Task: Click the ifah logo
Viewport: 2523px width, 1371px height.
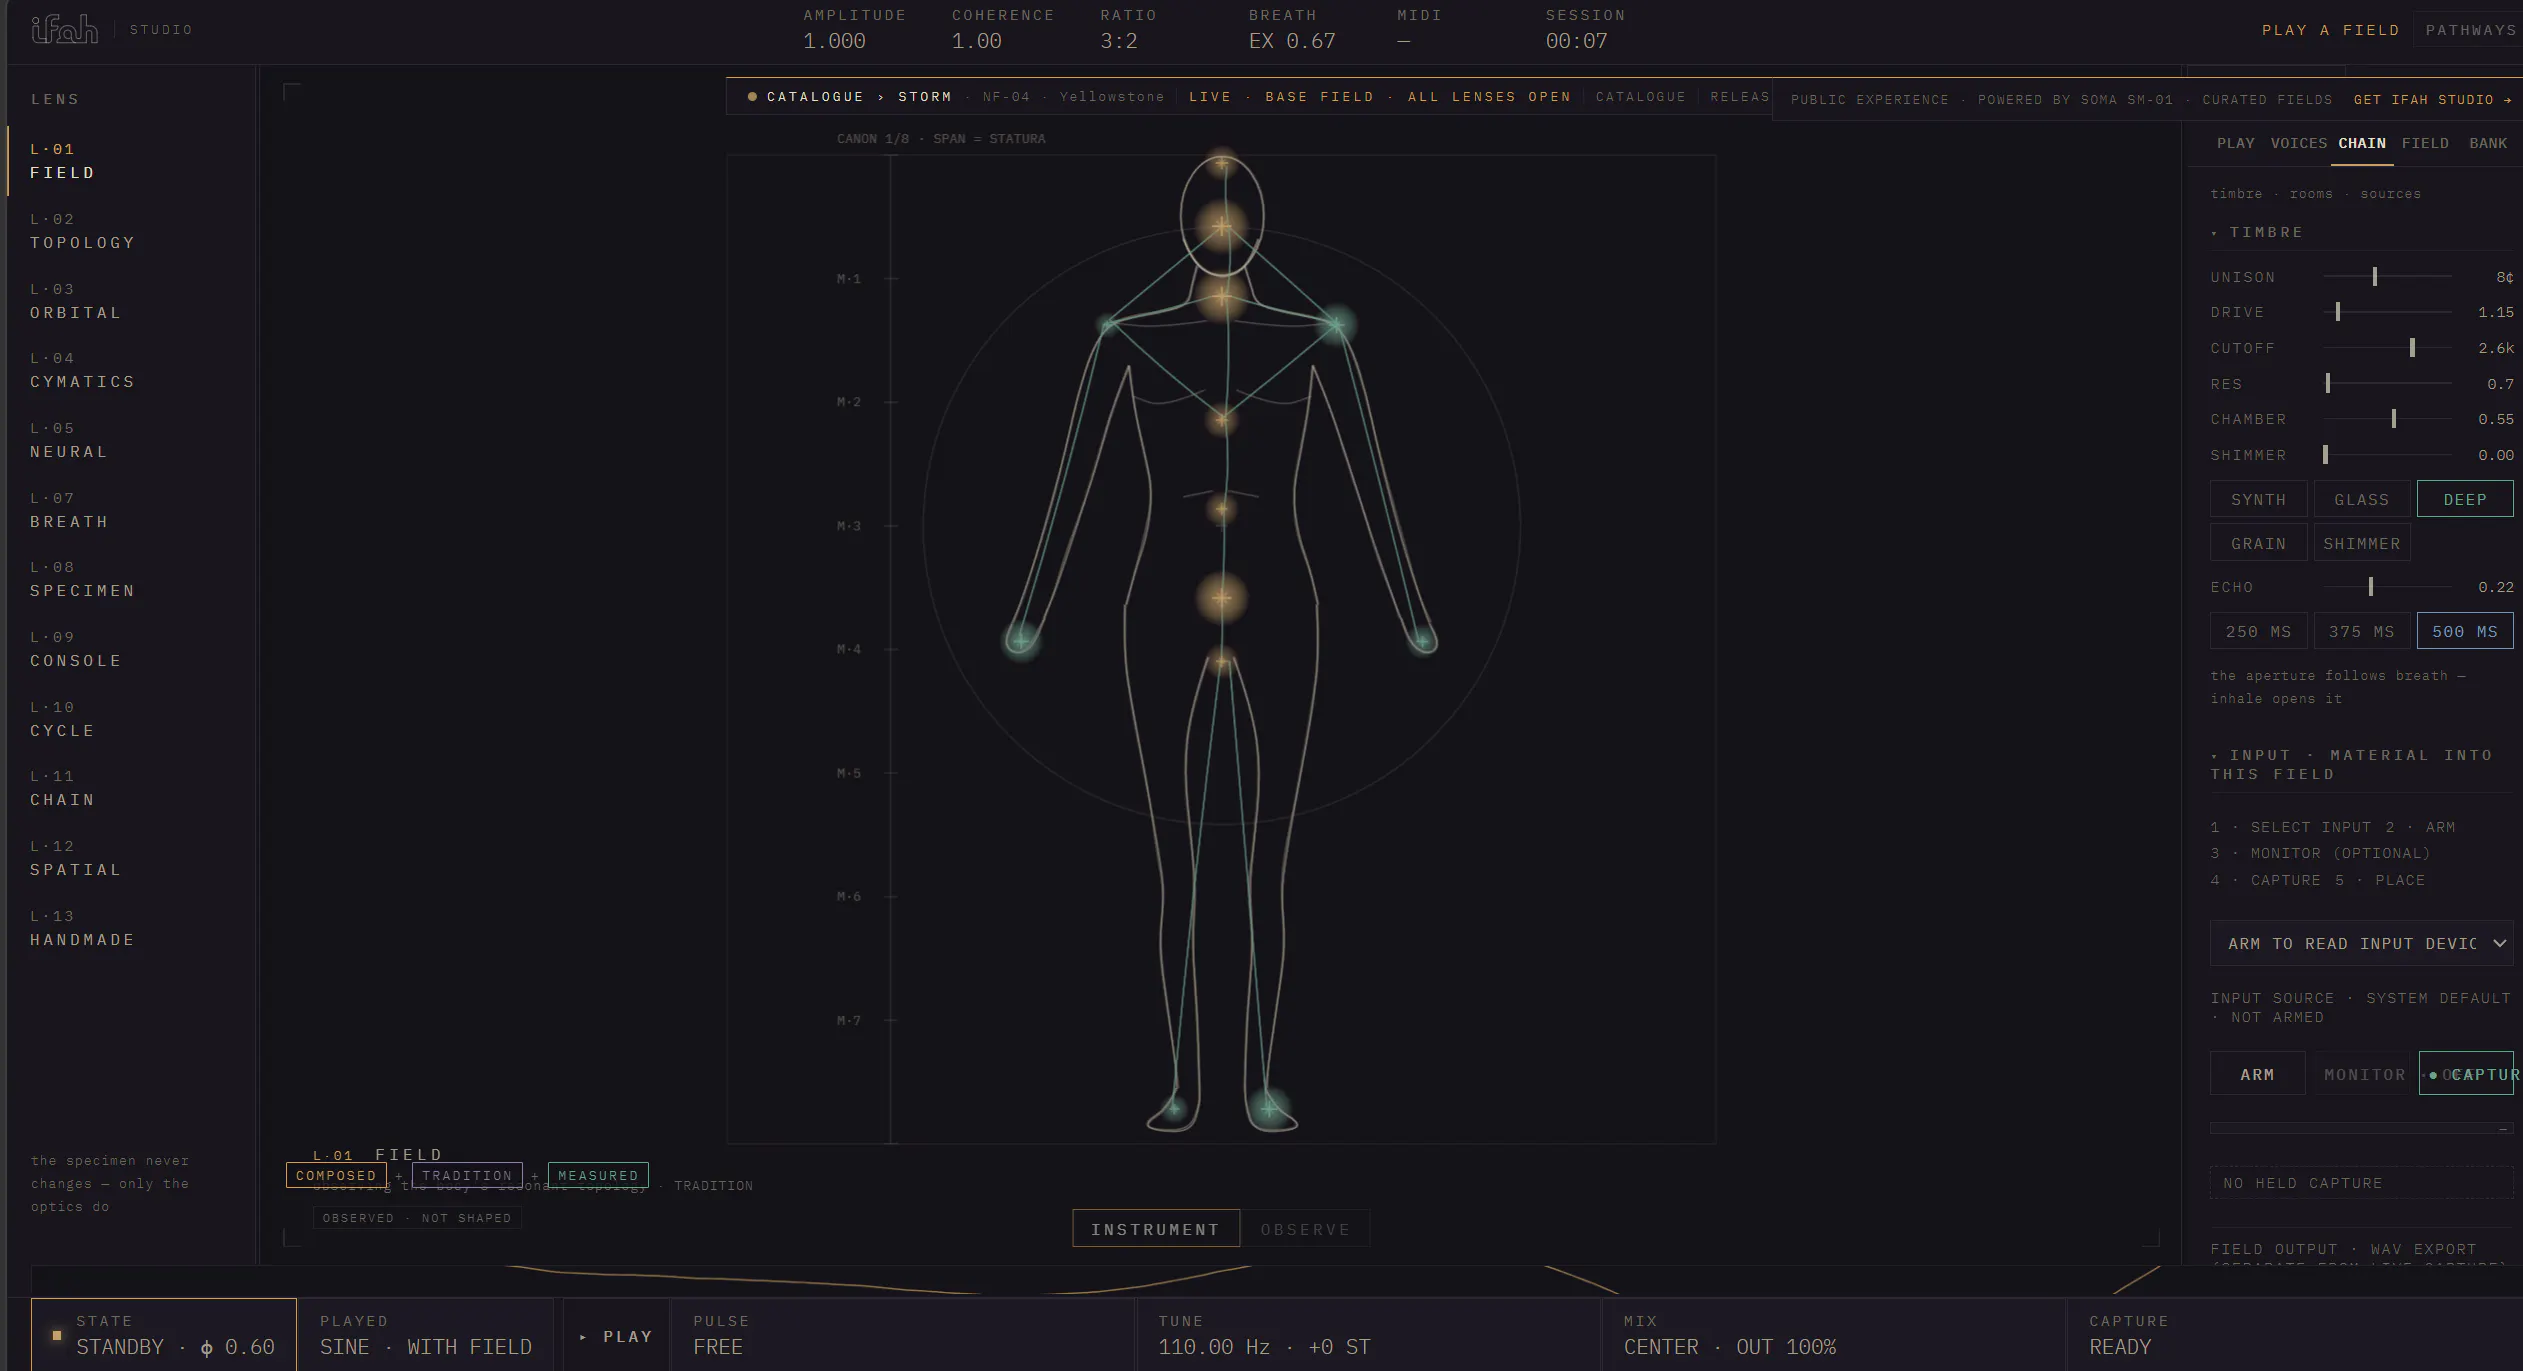Action: tap(65, 29)
